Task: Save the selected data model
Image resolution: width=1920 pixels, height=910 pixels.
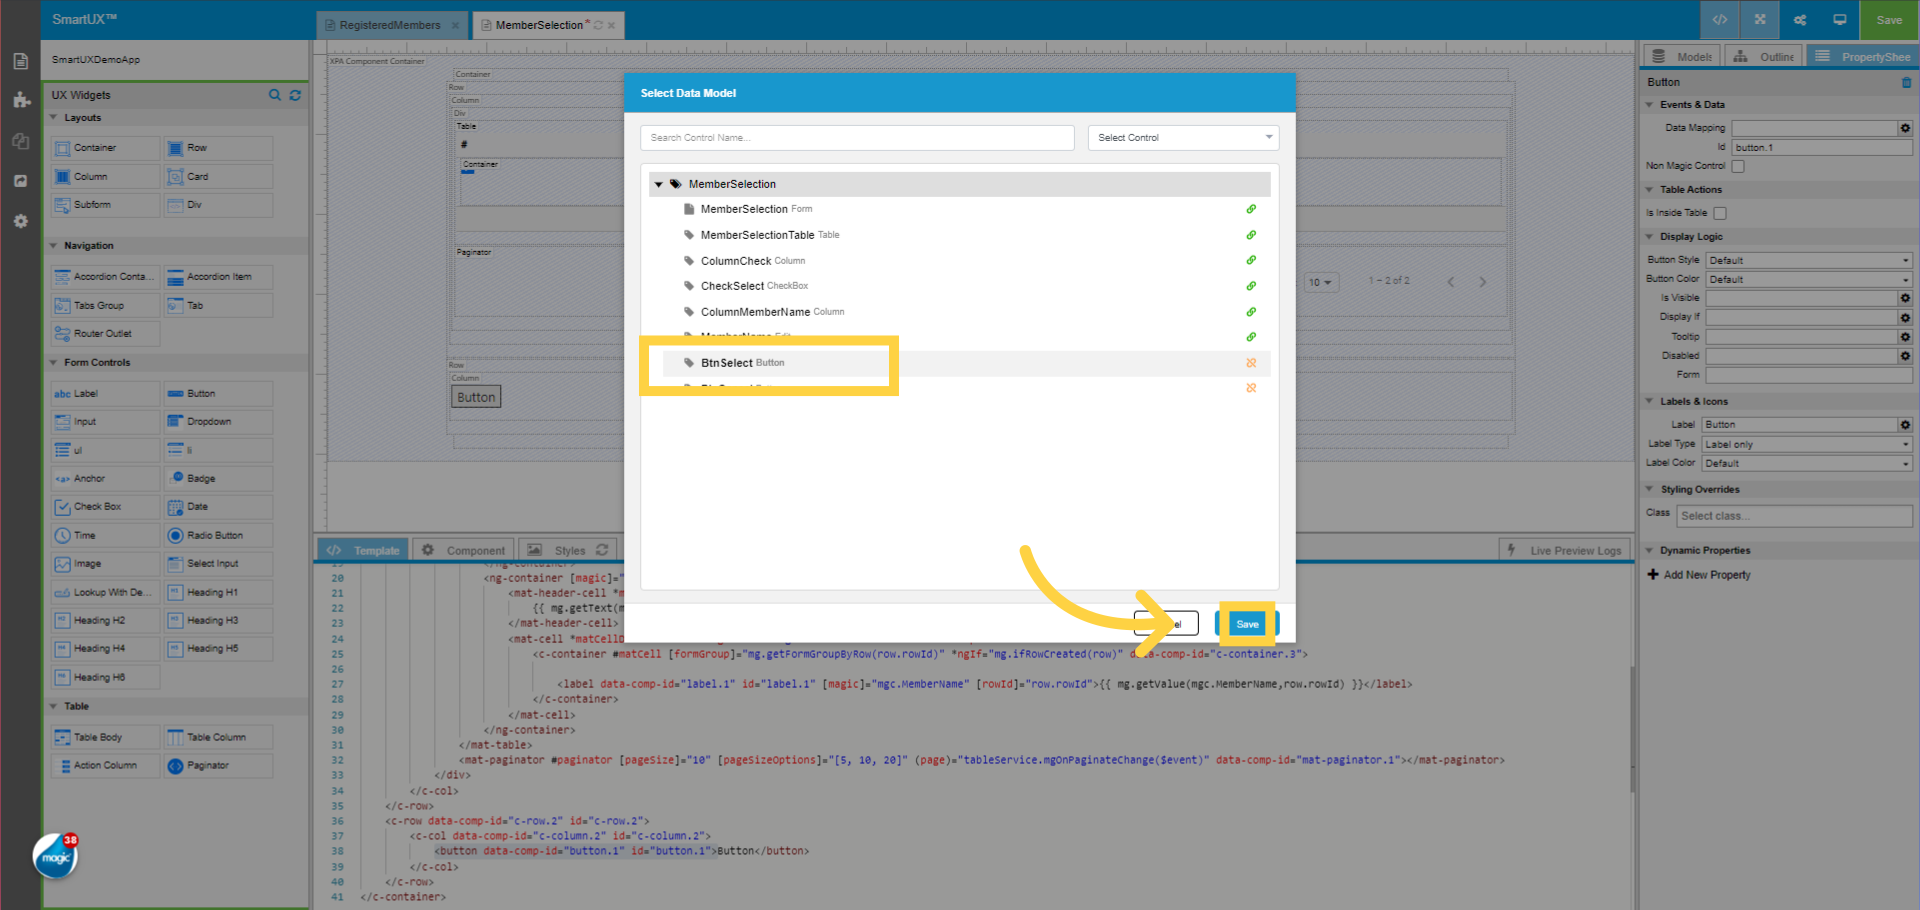Action: tap(1246, 623)
